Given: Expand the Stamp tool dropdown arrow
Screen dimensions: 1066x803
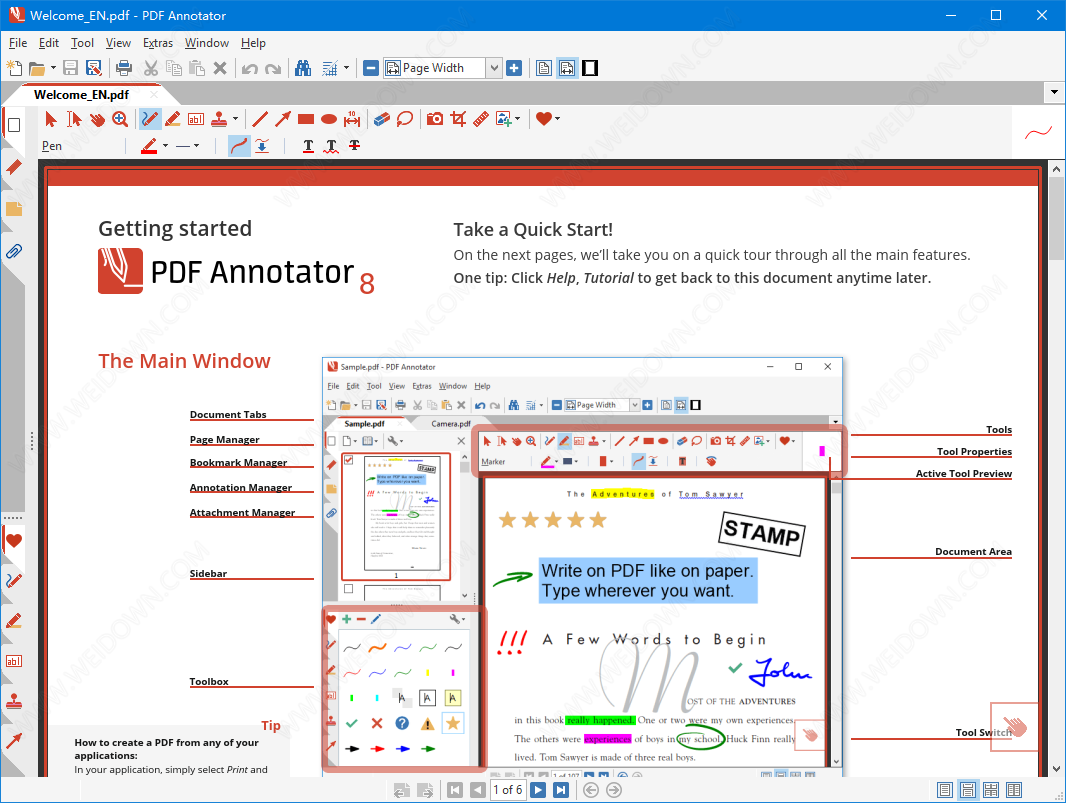Looking at the screenshot, I should 235,119.
